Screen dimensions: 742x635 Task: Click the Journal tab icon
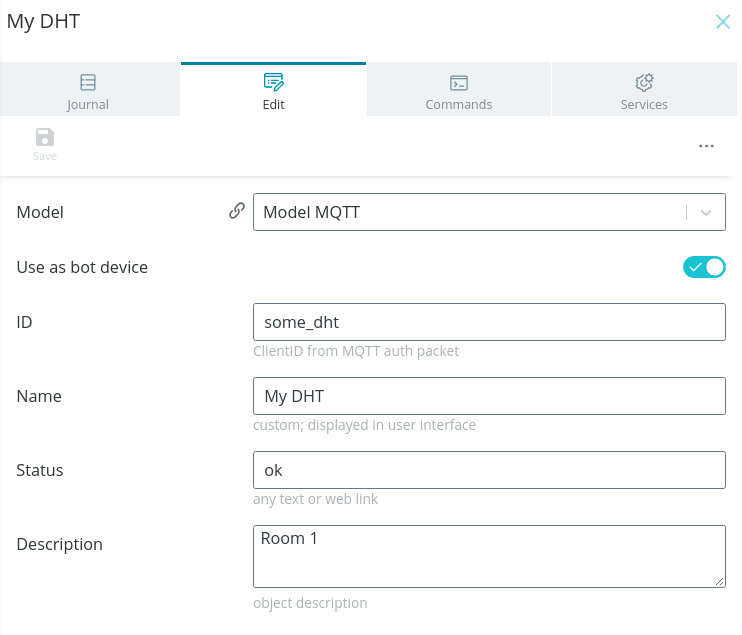click(88, 82)
